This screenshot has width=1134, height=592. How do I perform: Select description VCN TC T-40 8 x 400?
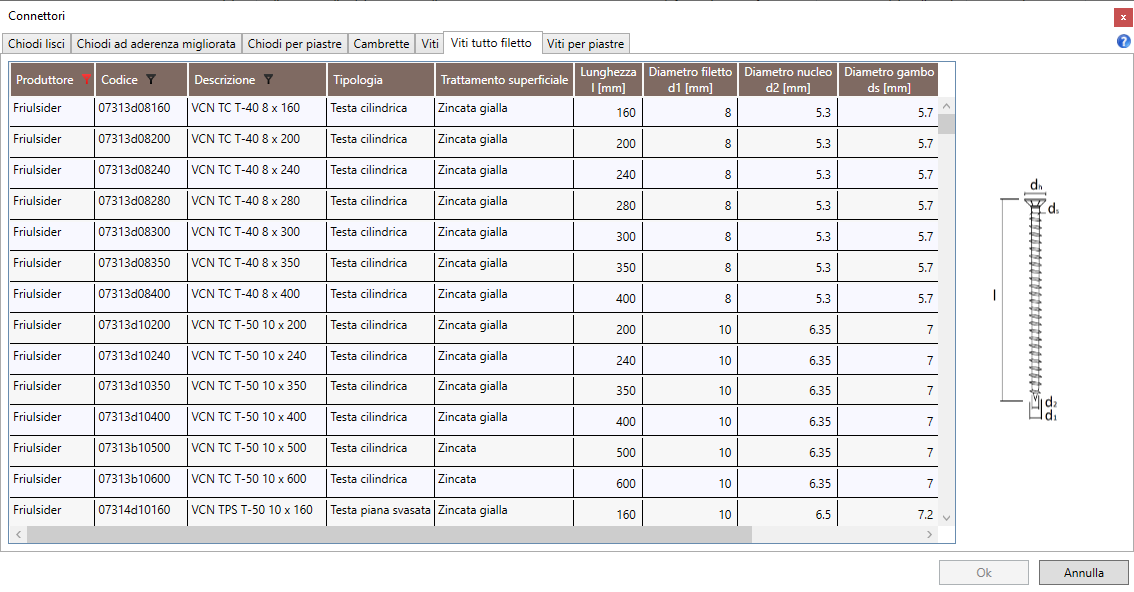coord(257,298)
